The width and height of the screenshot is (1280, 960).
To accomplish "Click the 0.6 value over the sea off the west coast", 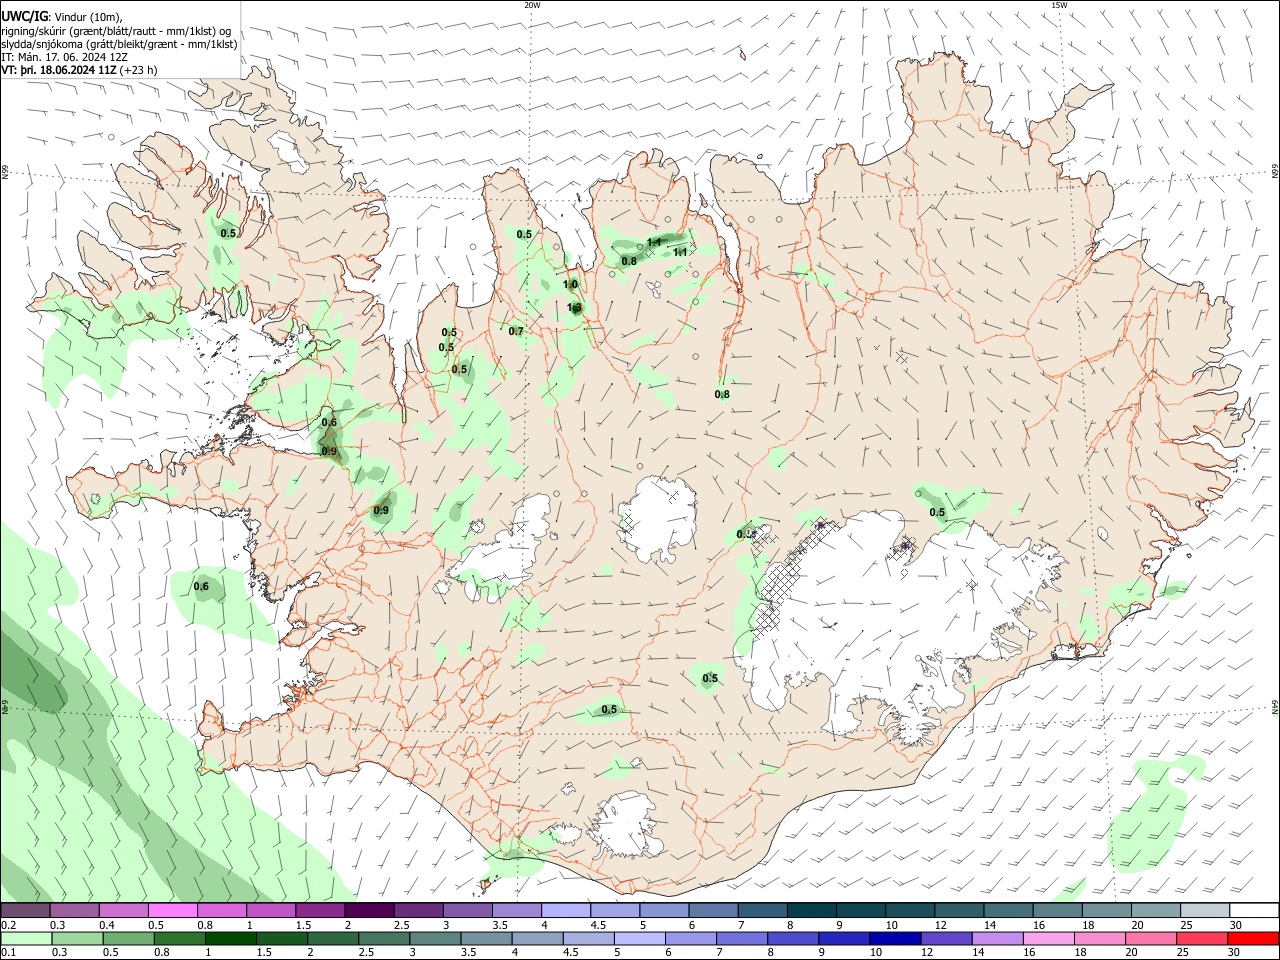I will tap(201, 587).
